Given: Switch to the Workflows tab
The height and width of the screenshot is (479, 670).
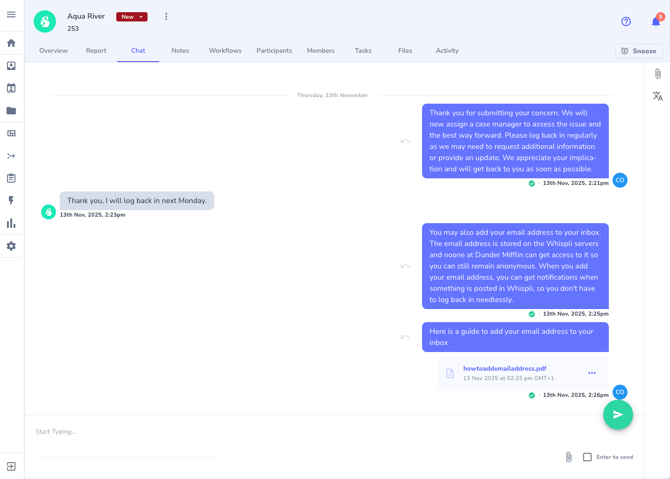Looking at the screenshot, I should (225, 51).
